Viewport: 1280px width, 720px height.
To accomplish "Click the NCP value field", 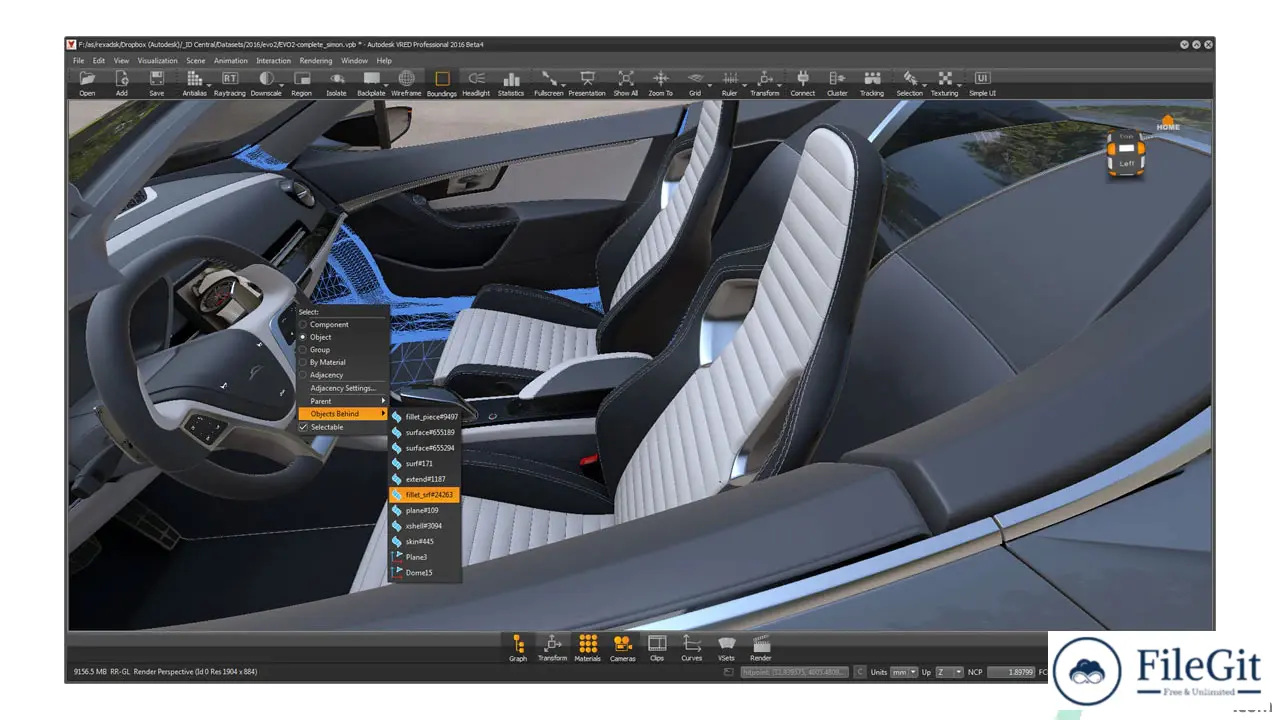I will pos(1012,672).
